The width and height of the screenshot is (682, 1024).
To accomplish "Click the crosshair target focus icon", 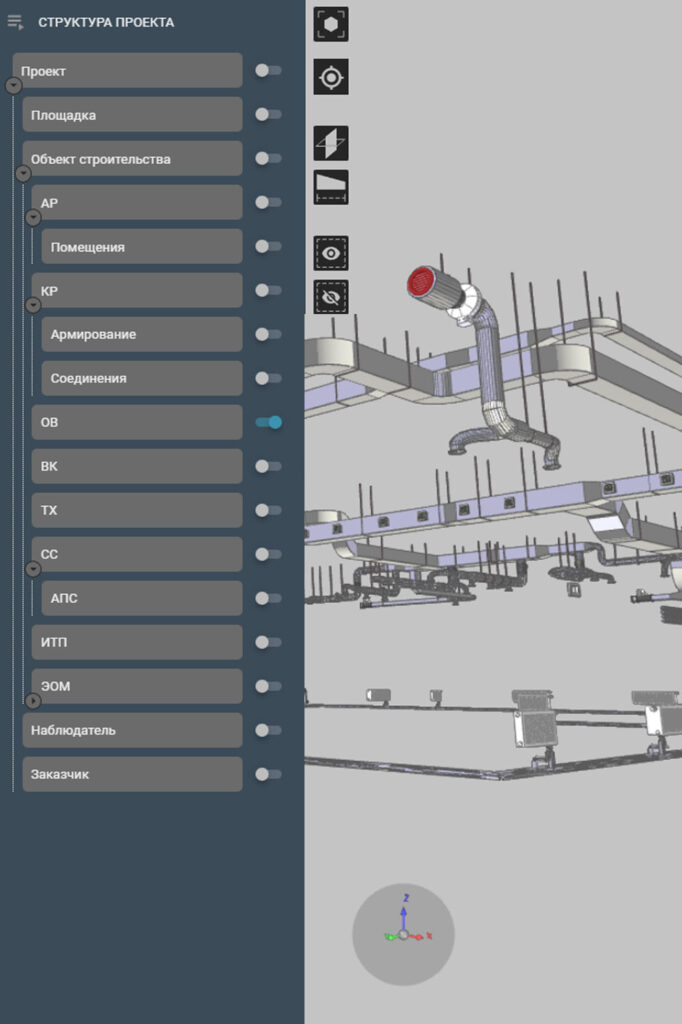I will [x=331, y=77].
